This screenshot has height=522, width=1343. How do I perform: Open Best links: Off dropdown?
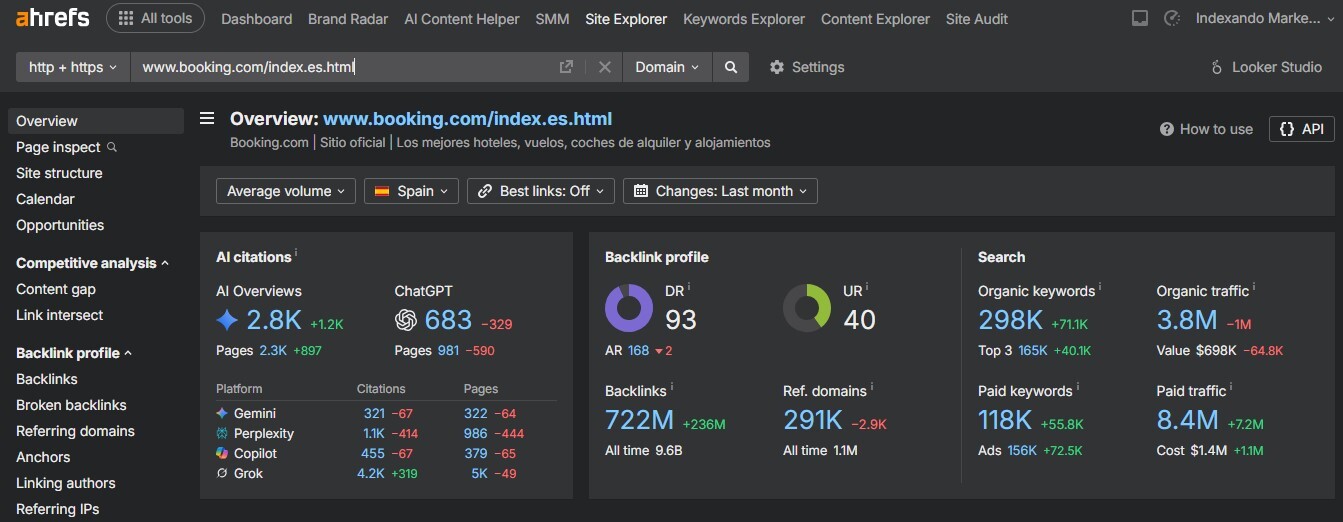tap(541, 191)
